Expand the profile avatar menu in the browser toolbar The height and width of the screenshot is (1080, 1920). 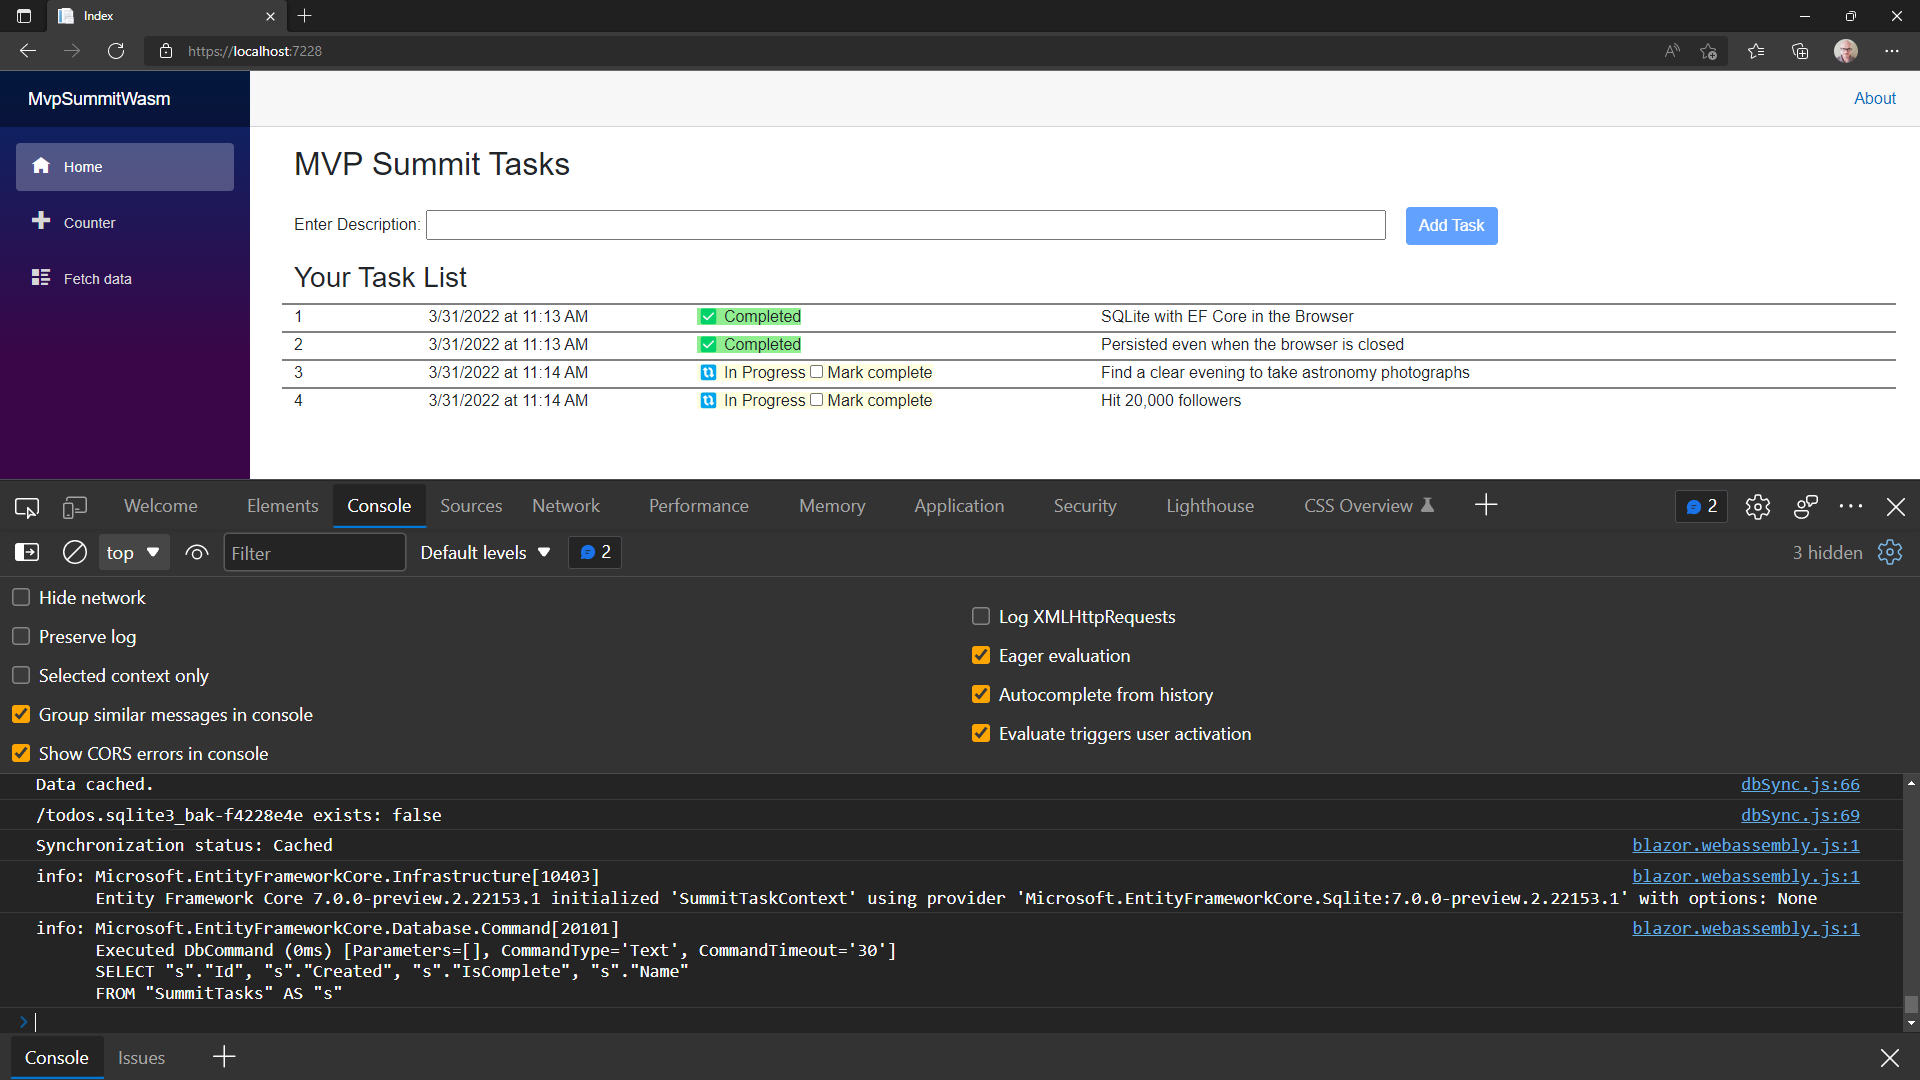coord(1846,51)
